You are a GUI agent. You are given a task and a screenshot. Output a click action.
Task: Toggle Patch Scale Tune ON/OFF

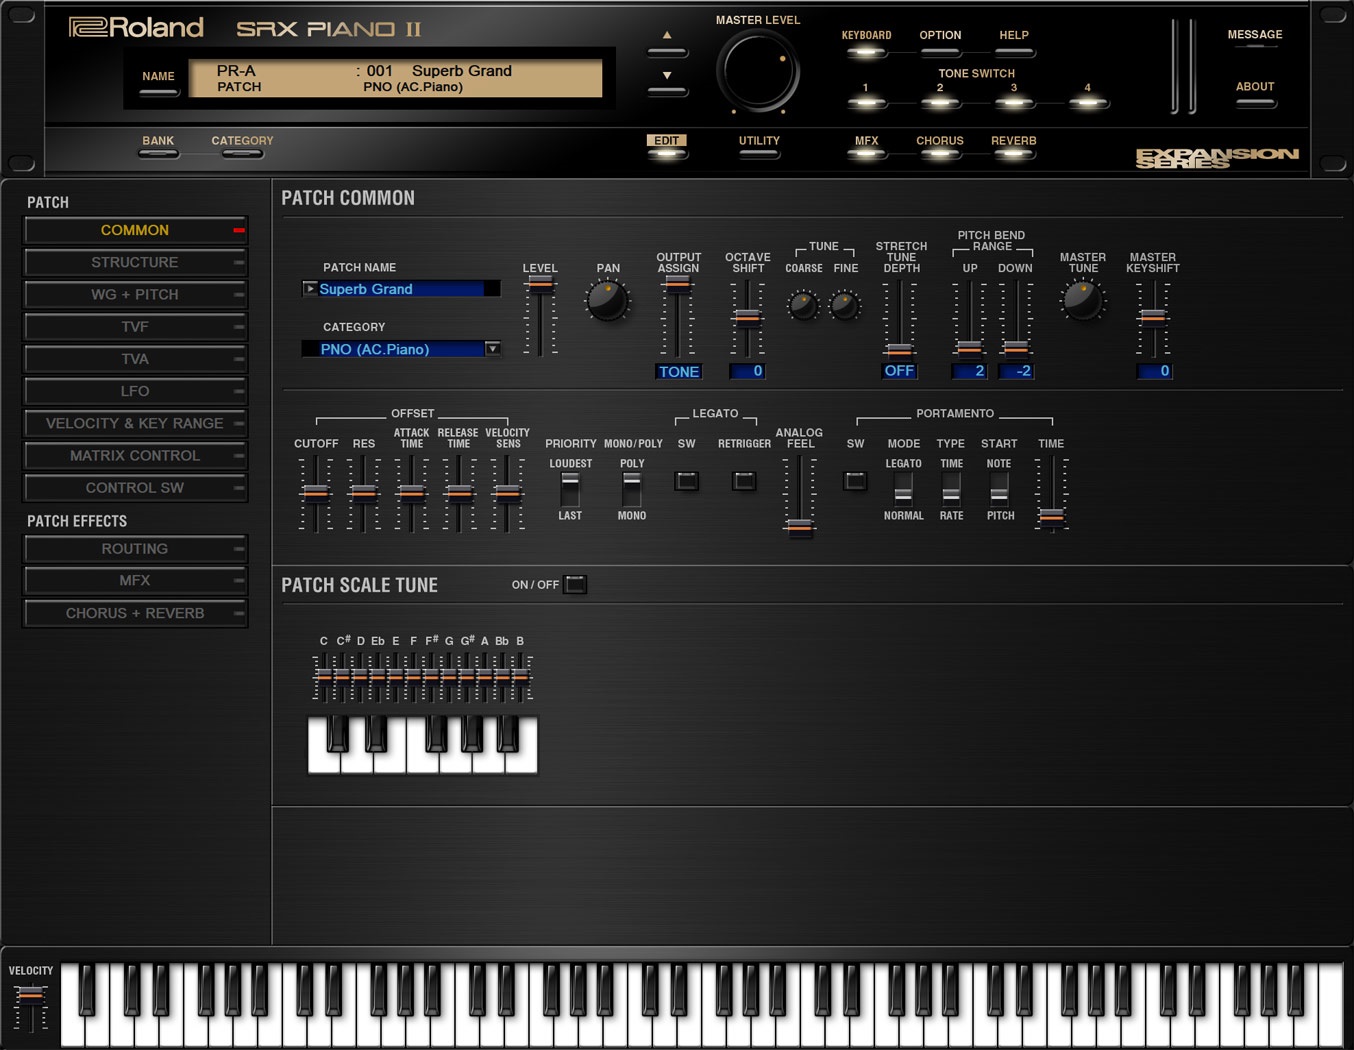click(574, 584)
